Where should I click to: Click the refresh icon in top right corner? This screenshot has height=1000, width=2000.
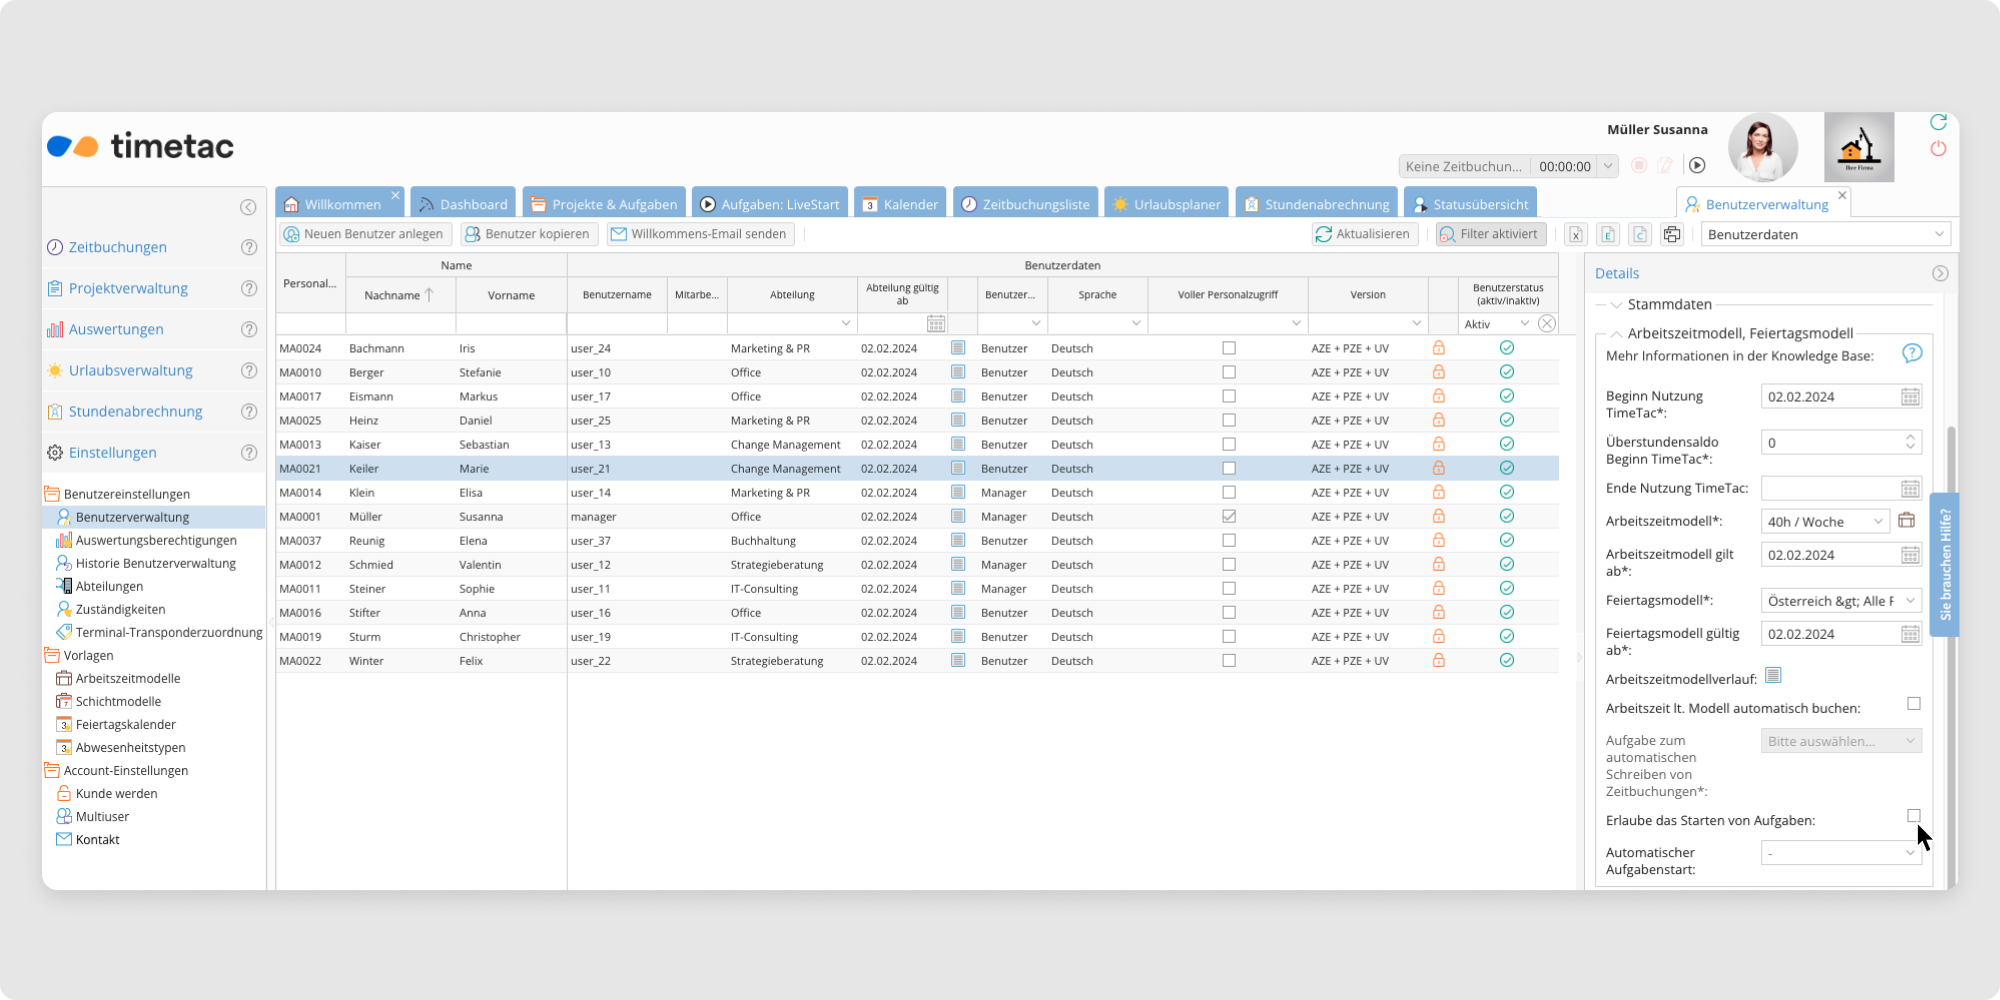[1938, 122]
